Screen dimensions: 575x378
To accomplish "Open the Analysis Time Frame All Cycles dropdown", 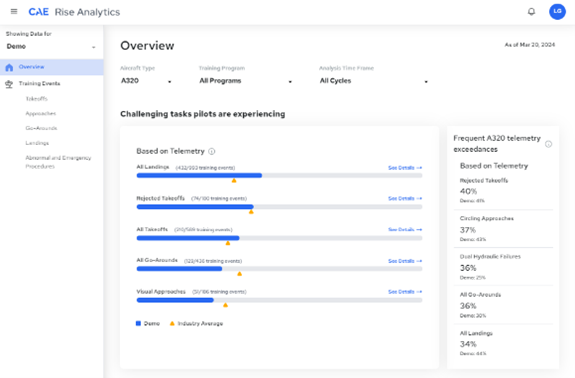I will 373,81.
